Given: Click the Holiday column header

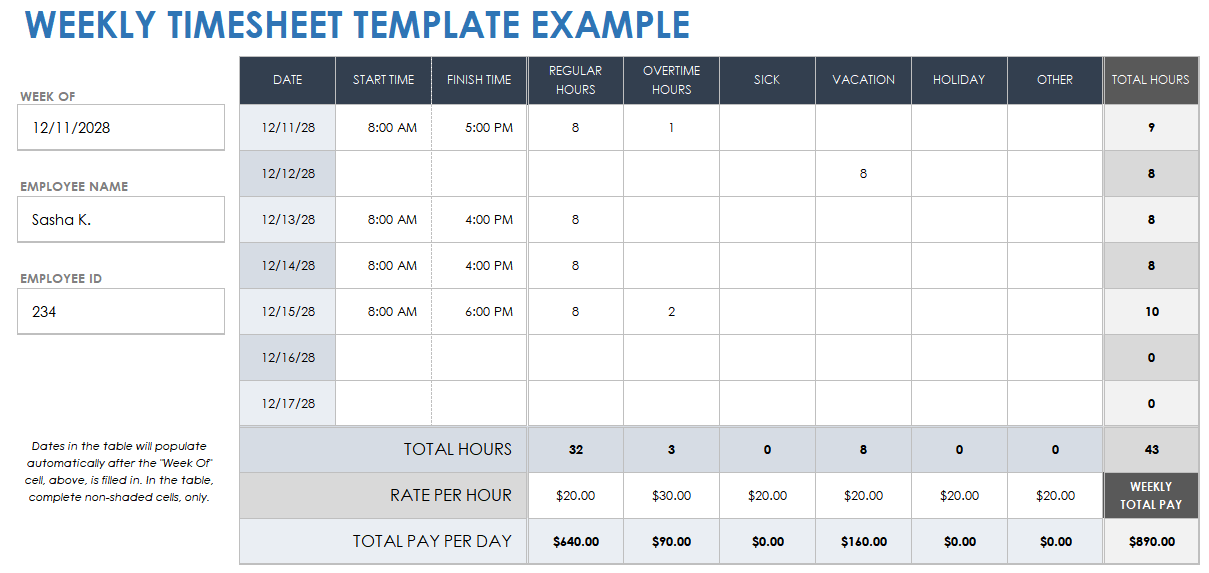Looking at the screenshot, I should click(x=959, y=80).
